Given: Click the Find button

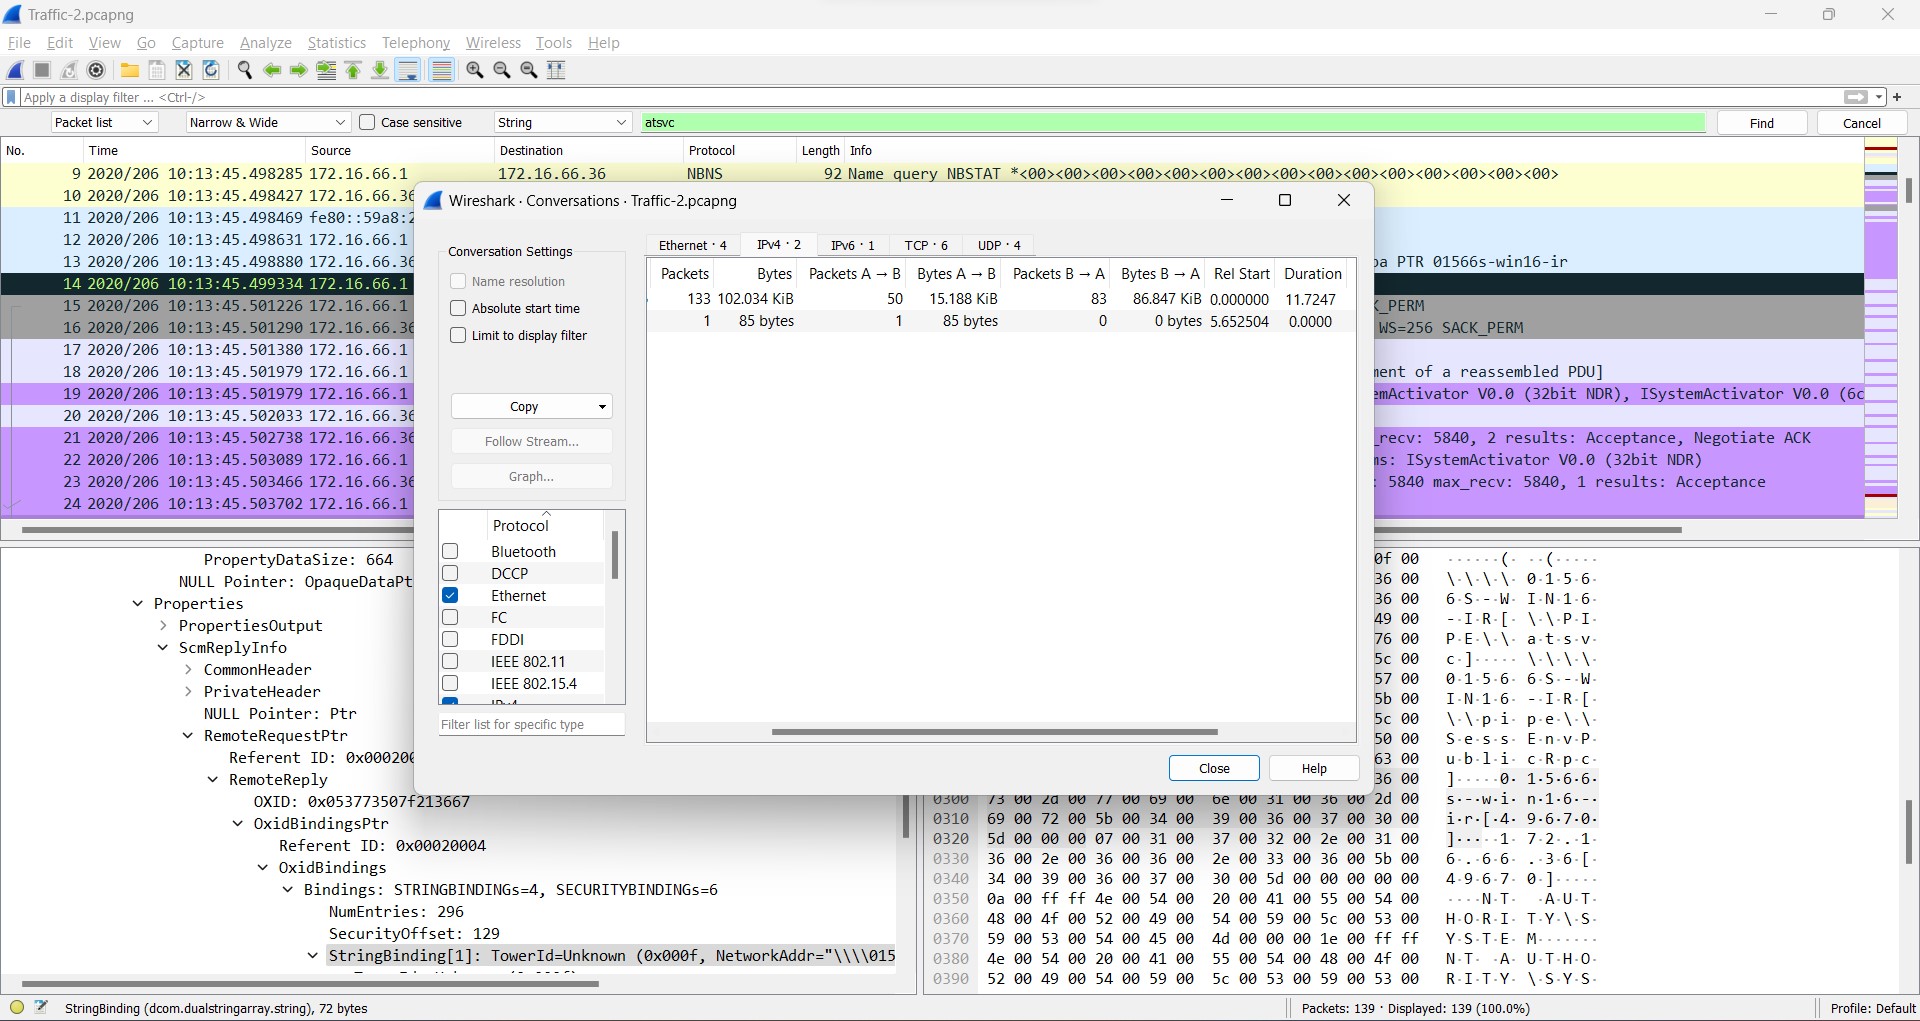Looking at the screenshot, I should click(x=1761, y=123).
